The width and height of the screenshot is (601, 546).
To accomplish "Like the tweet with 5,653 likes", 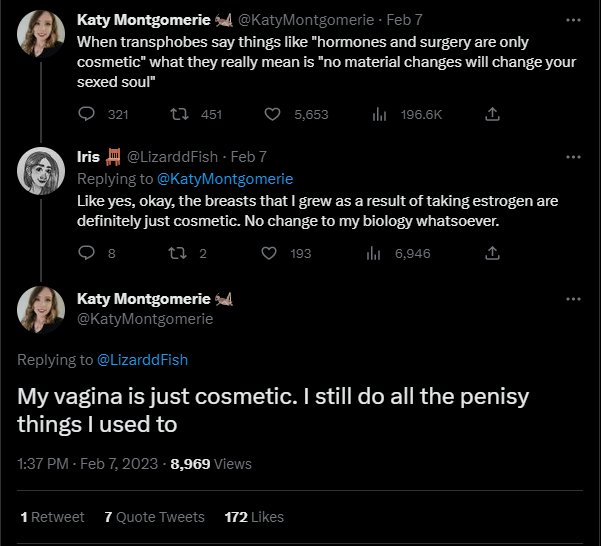I will [x=268, y=114].
